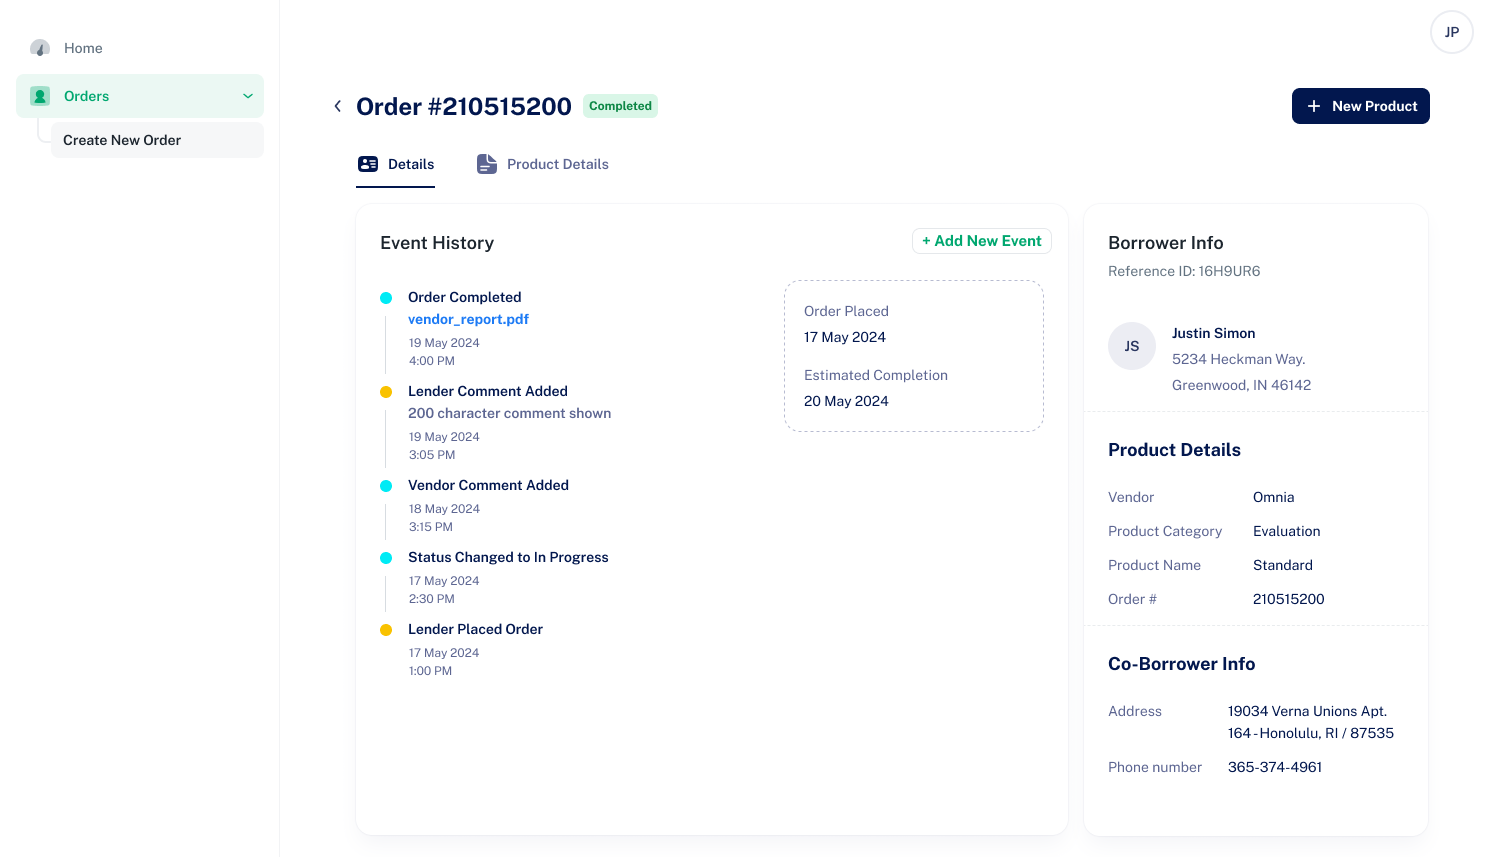Click the yellow dot beside Lender Comment Added
Screen dimensions: 1512x857
click(x=387, y=392)
